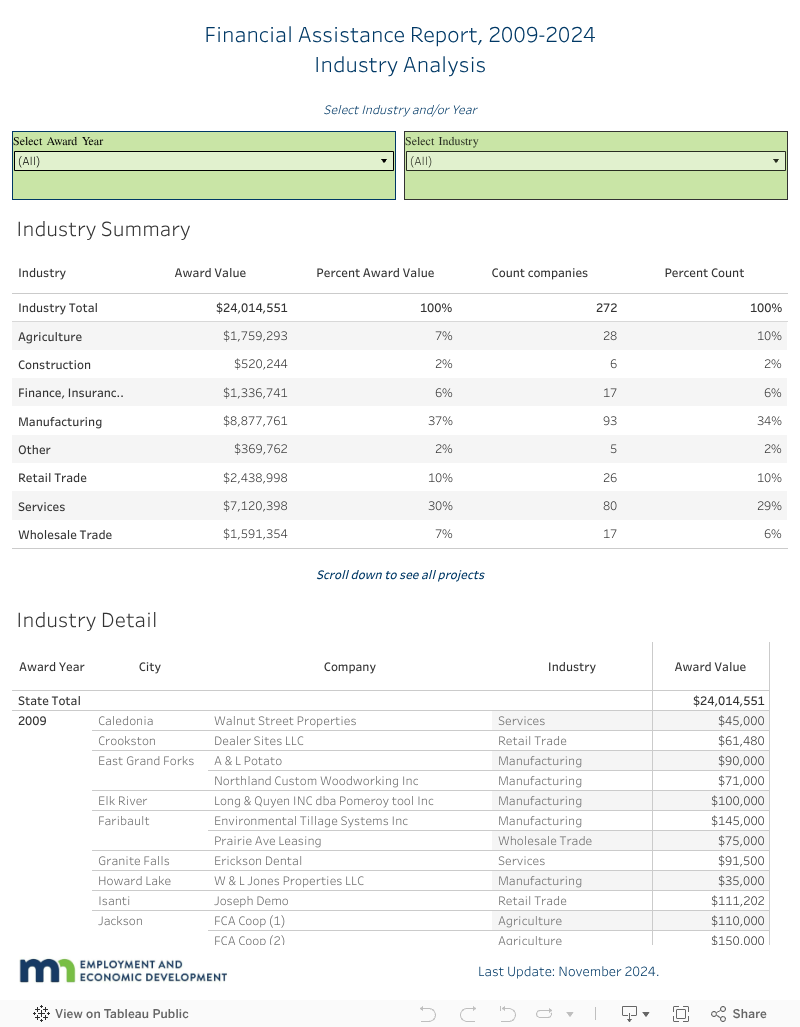Click the Tableau logo icon

[41, 1014]
